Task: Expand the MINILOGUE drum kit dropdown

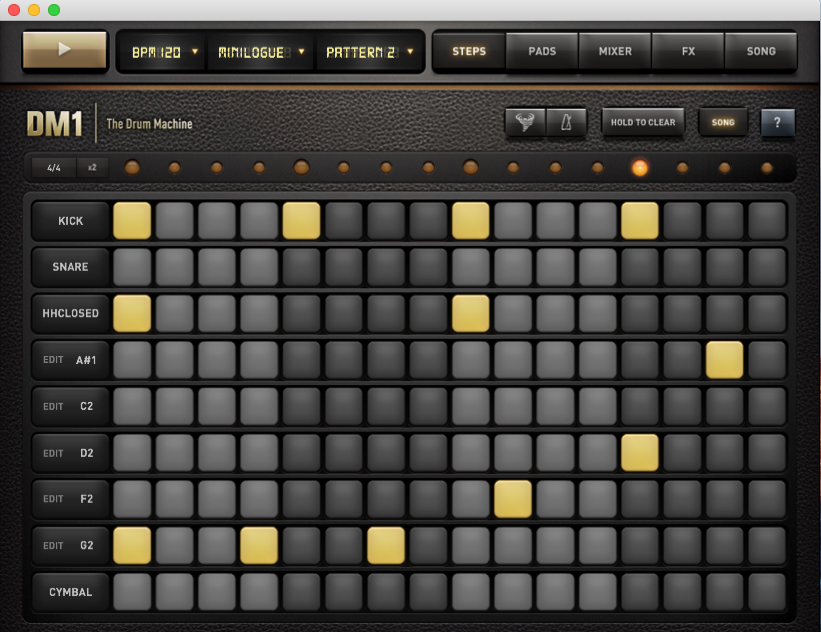Action: point(259,52)
